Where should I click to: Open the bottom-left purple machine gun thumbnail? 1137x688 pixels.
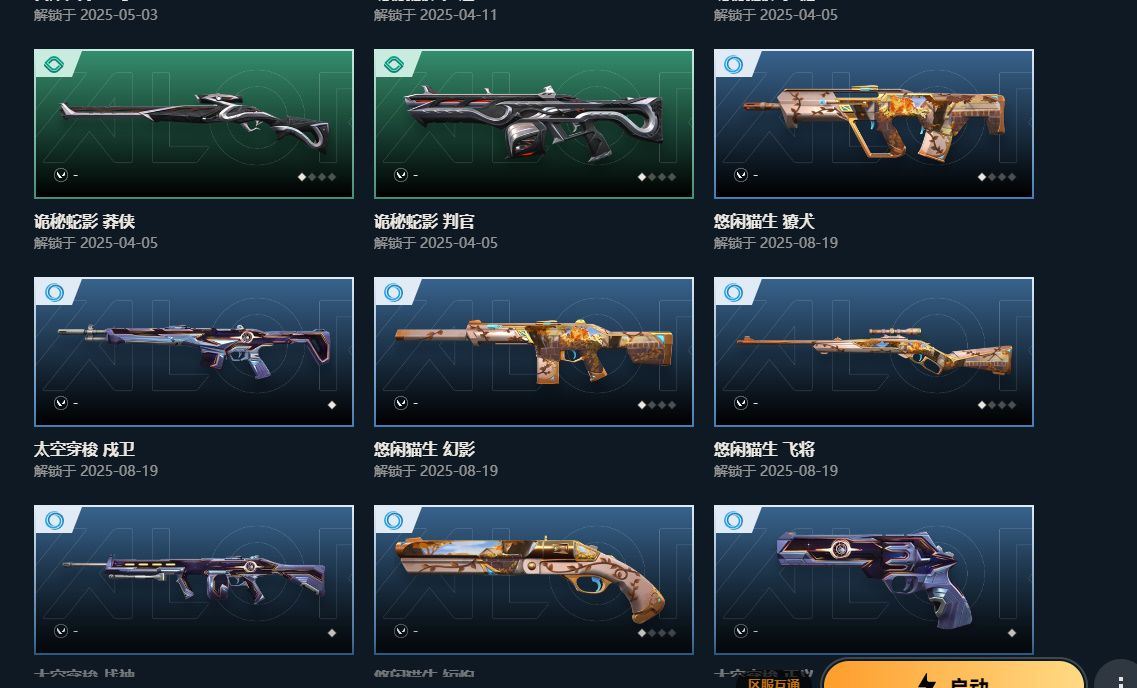coord(194,580)
